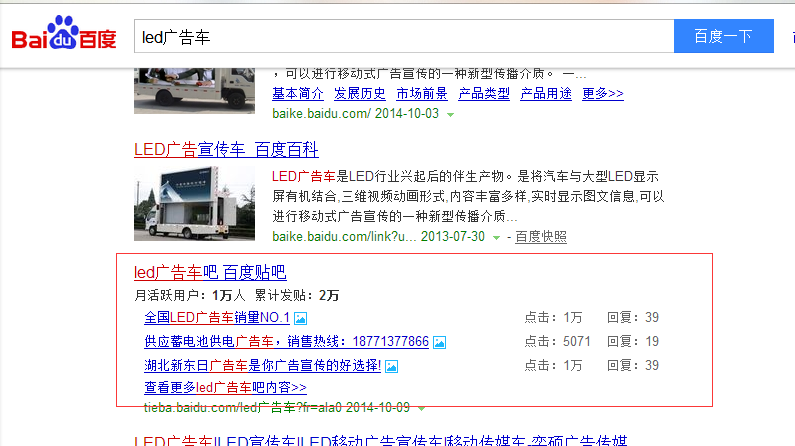Expand arrow next to baike.baidu.com 2013-07-30

coord(496,238)
